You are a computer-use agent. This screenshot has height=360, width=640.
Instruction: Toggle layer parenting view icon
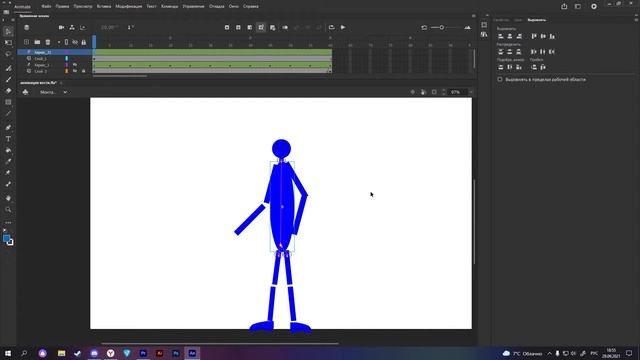72,27
